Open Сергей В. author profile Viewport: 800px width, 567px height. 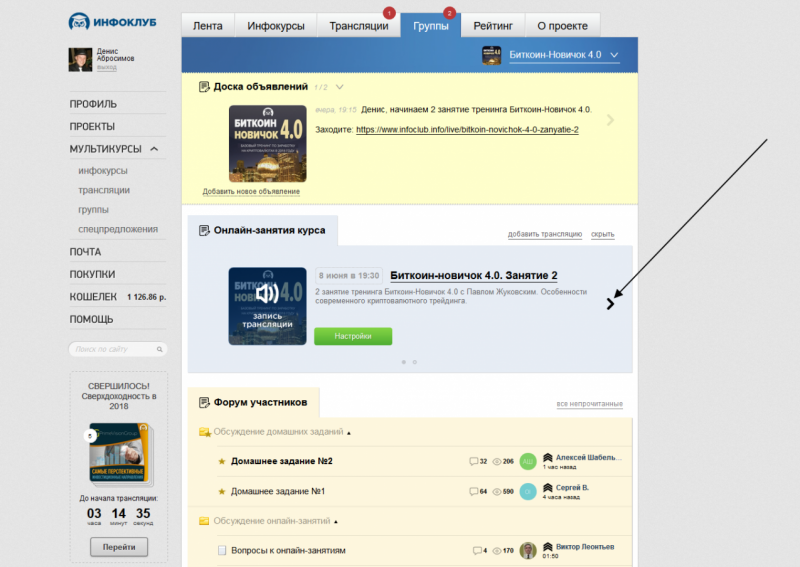click(x=572, y=487)
